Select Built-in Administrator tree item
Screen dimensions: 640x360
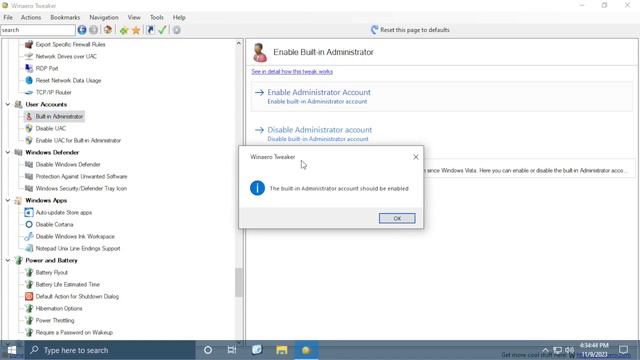tap(59, 116)
